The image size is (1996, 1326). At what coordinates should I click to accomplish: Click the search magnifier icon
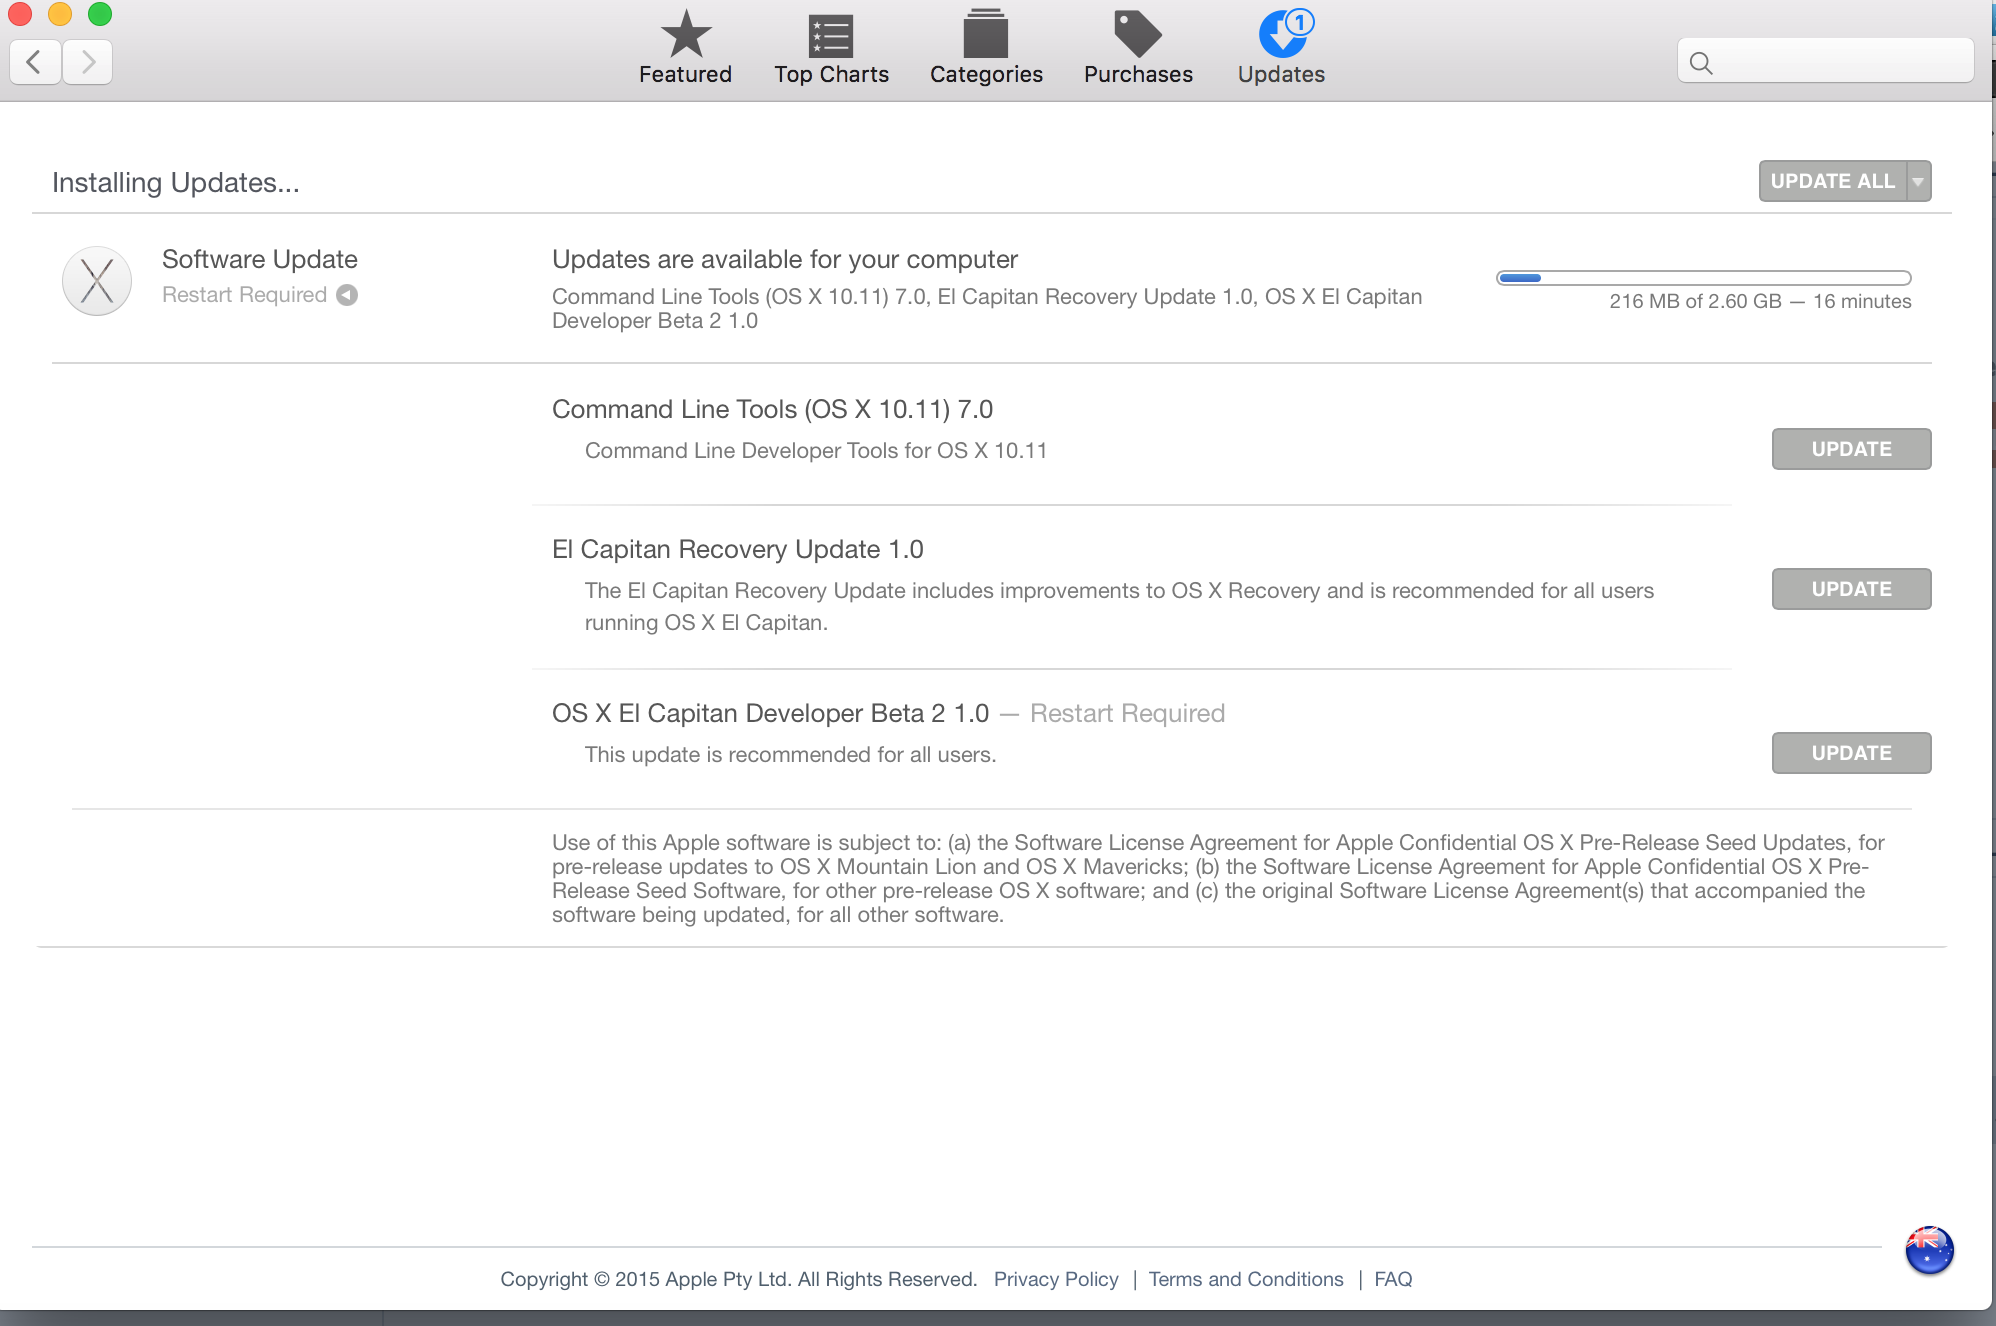pyautogui.click(x=1701, y=63)
